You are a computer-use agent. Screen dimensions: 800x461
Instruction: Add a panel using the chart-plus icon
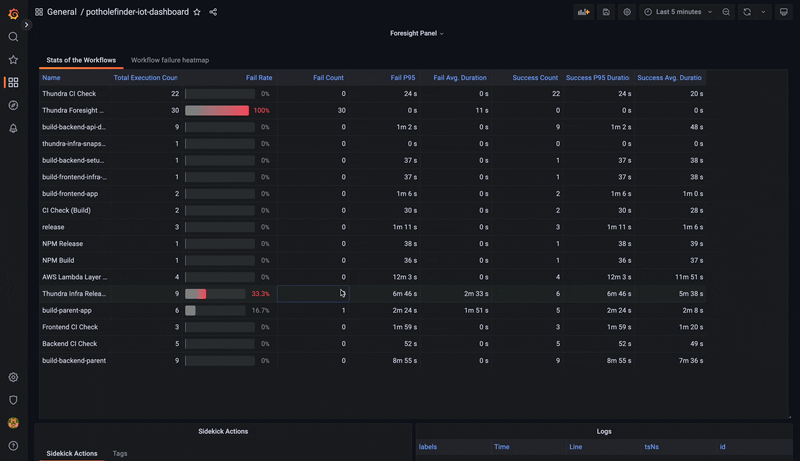point(584,12)
